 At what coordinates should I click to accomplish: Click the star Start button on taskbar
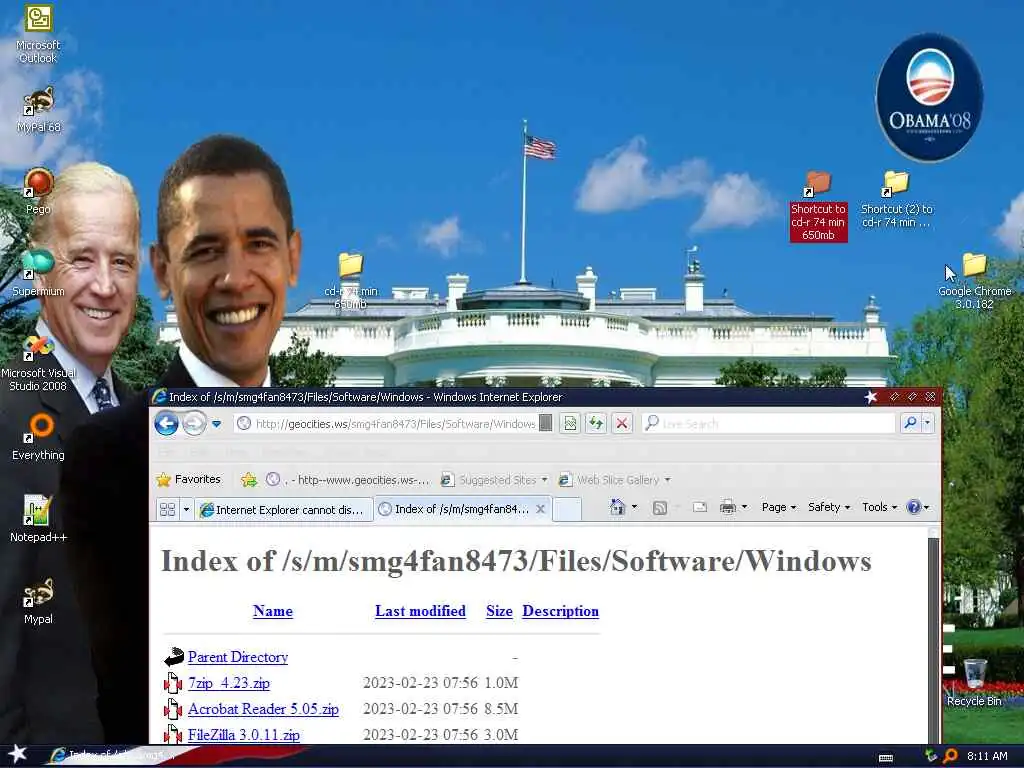pos(18,755)
